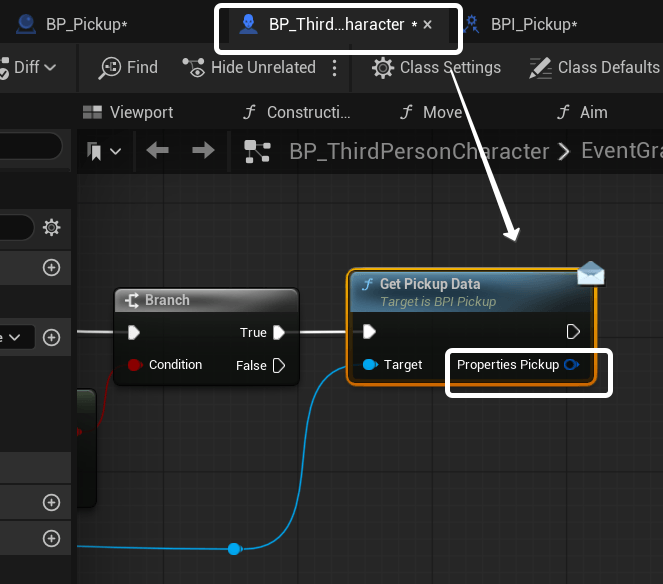Close the BP_ThirdPersonCharacter tab

[428, 24]
